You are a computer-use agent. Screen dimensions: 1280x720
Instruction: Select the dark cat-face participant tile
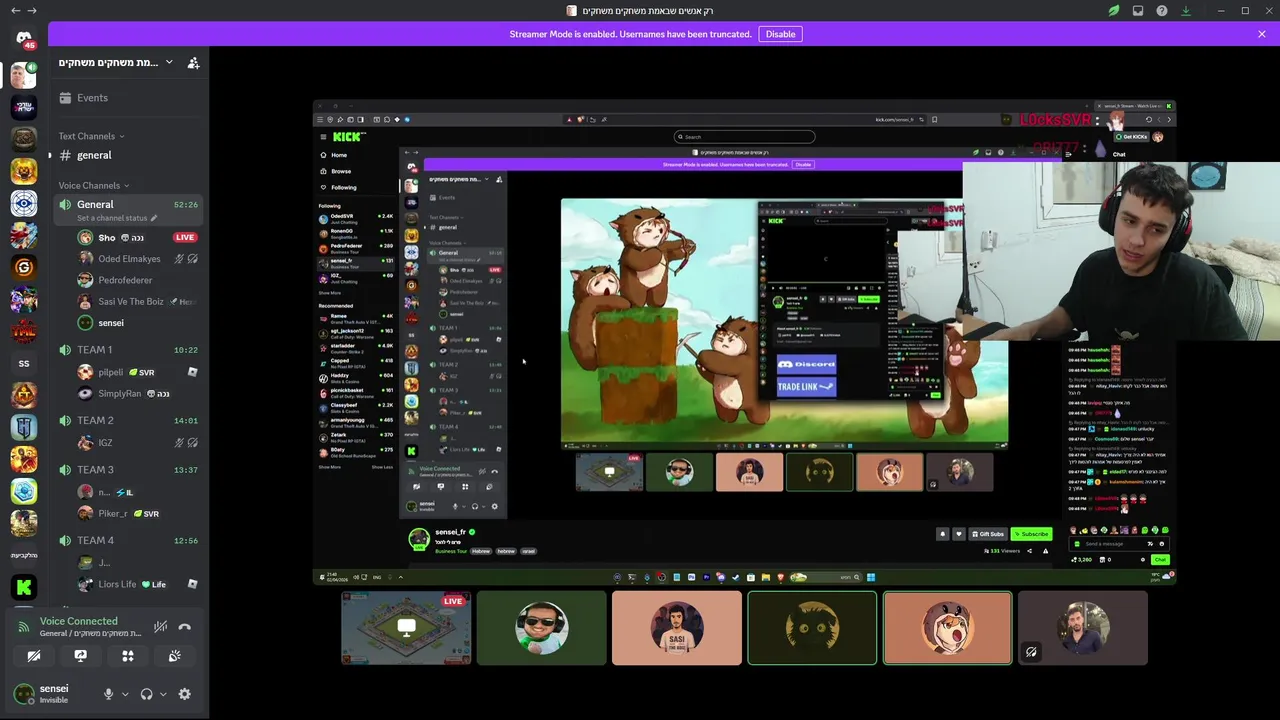812,628
